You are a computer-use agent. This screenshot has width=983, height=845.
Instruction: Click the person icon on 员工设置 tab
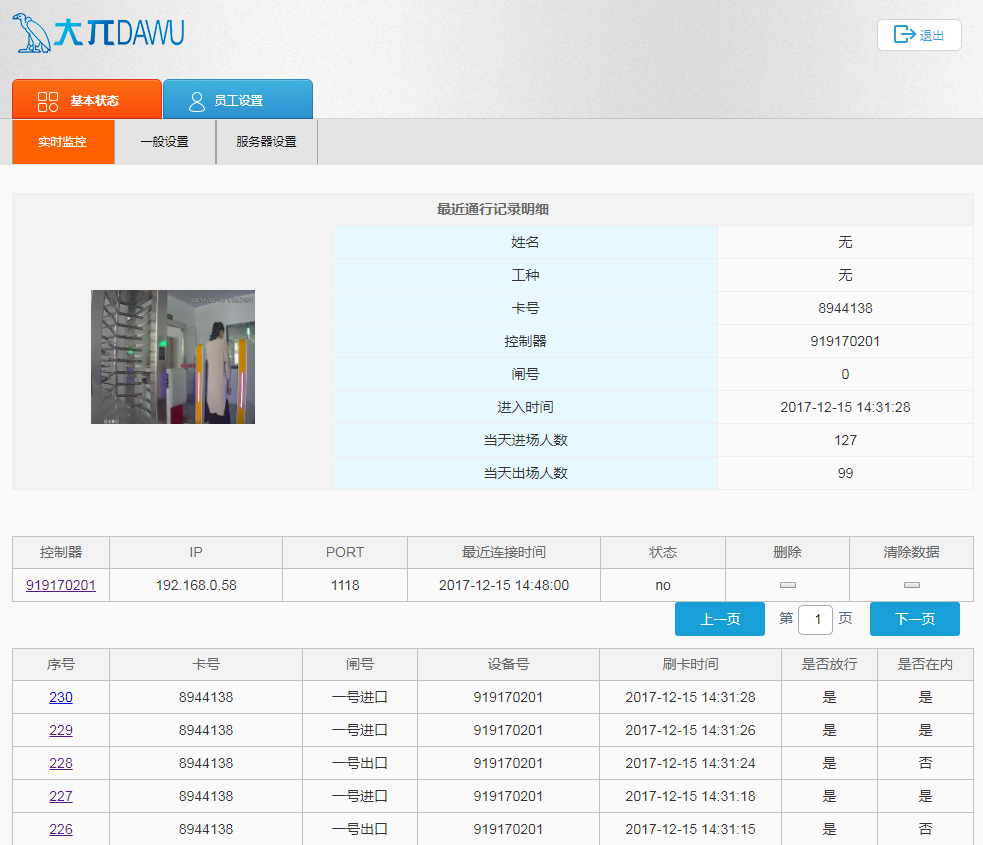tap(197, 101)
